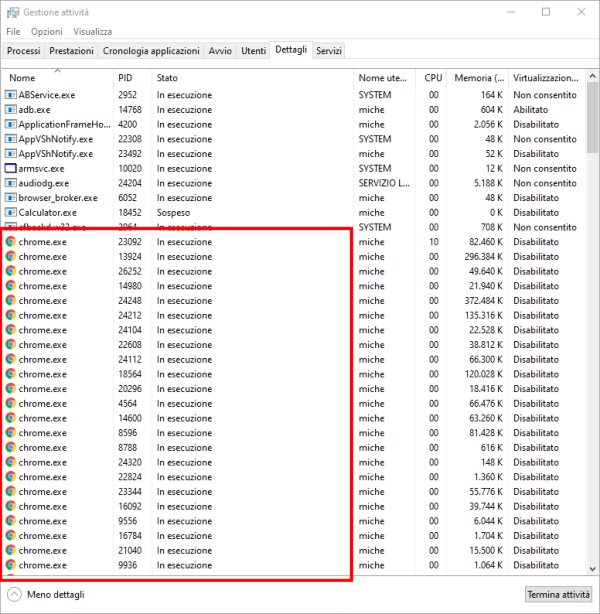Click the Calculator.exe process icon
The width and height of the screenshot is (600, 614).
tap(11, 213)
